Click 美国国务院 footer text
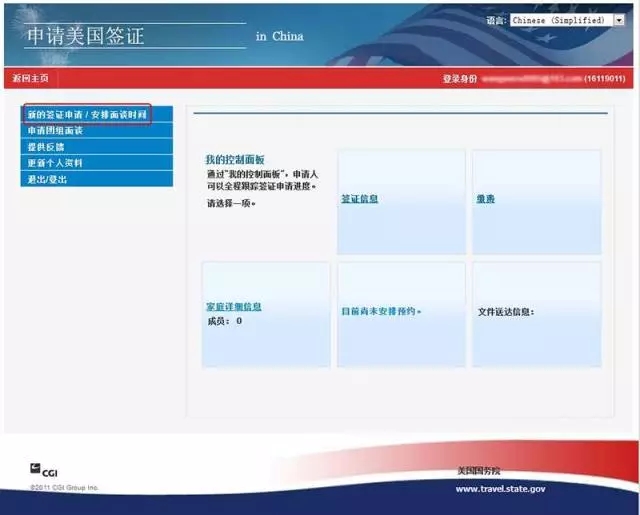 479,471
